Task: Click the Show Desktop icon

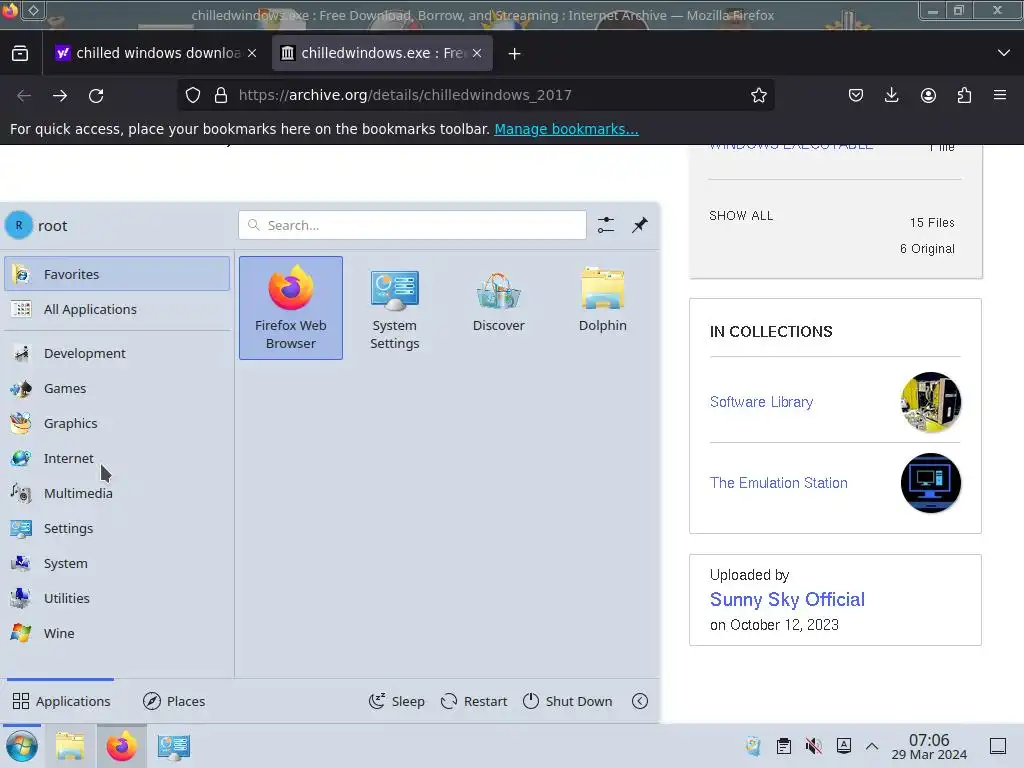Action: (998, 746)
